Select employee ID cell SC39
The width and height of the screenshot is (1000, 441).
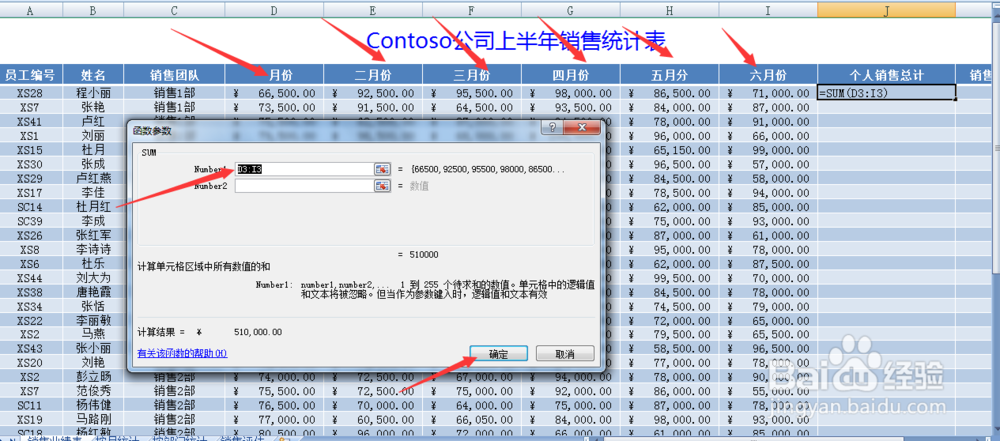30,221
